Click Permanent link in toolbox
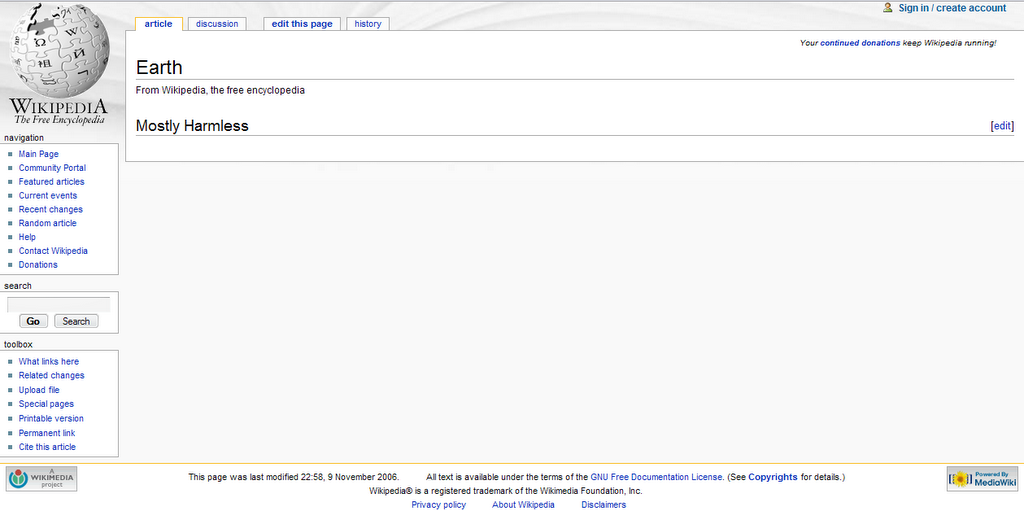This screenshot has width=1024, height=511. pos(47,433)
